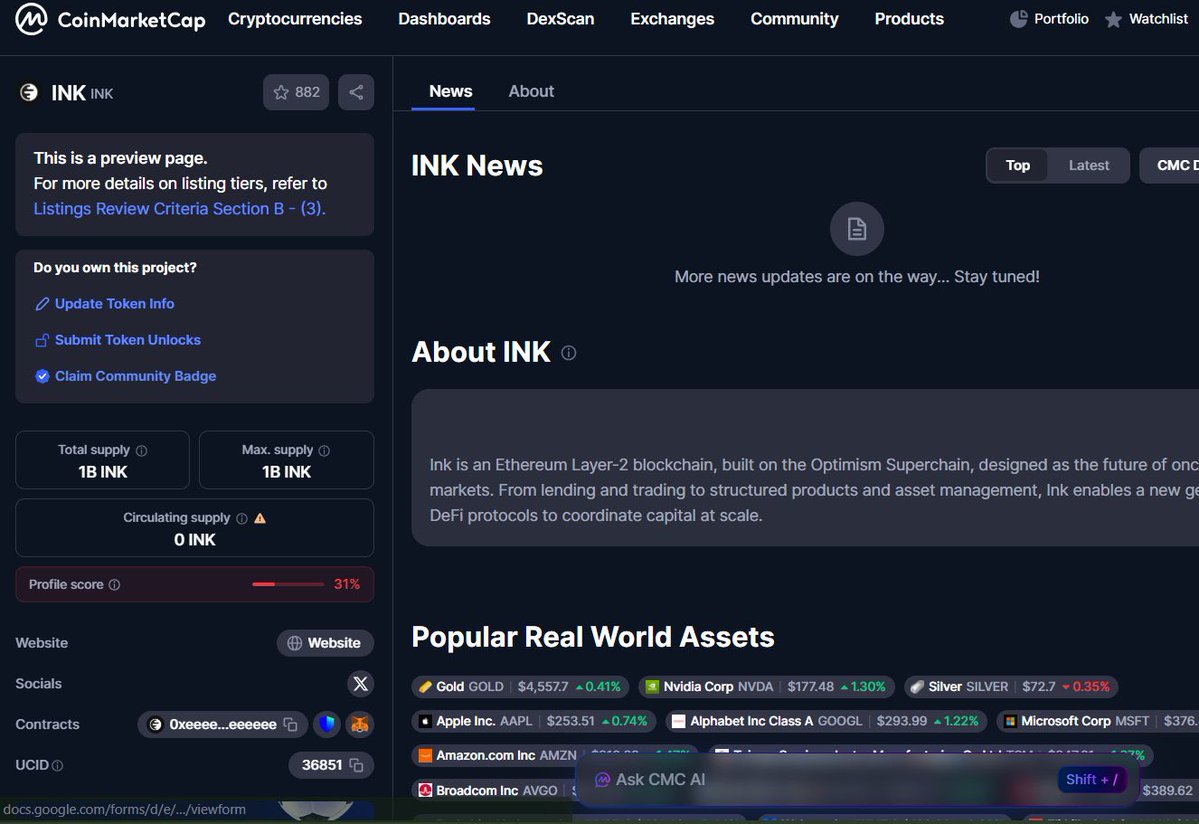
Task: Open the Gold GOLD asset chip
Action: point(520,686)
